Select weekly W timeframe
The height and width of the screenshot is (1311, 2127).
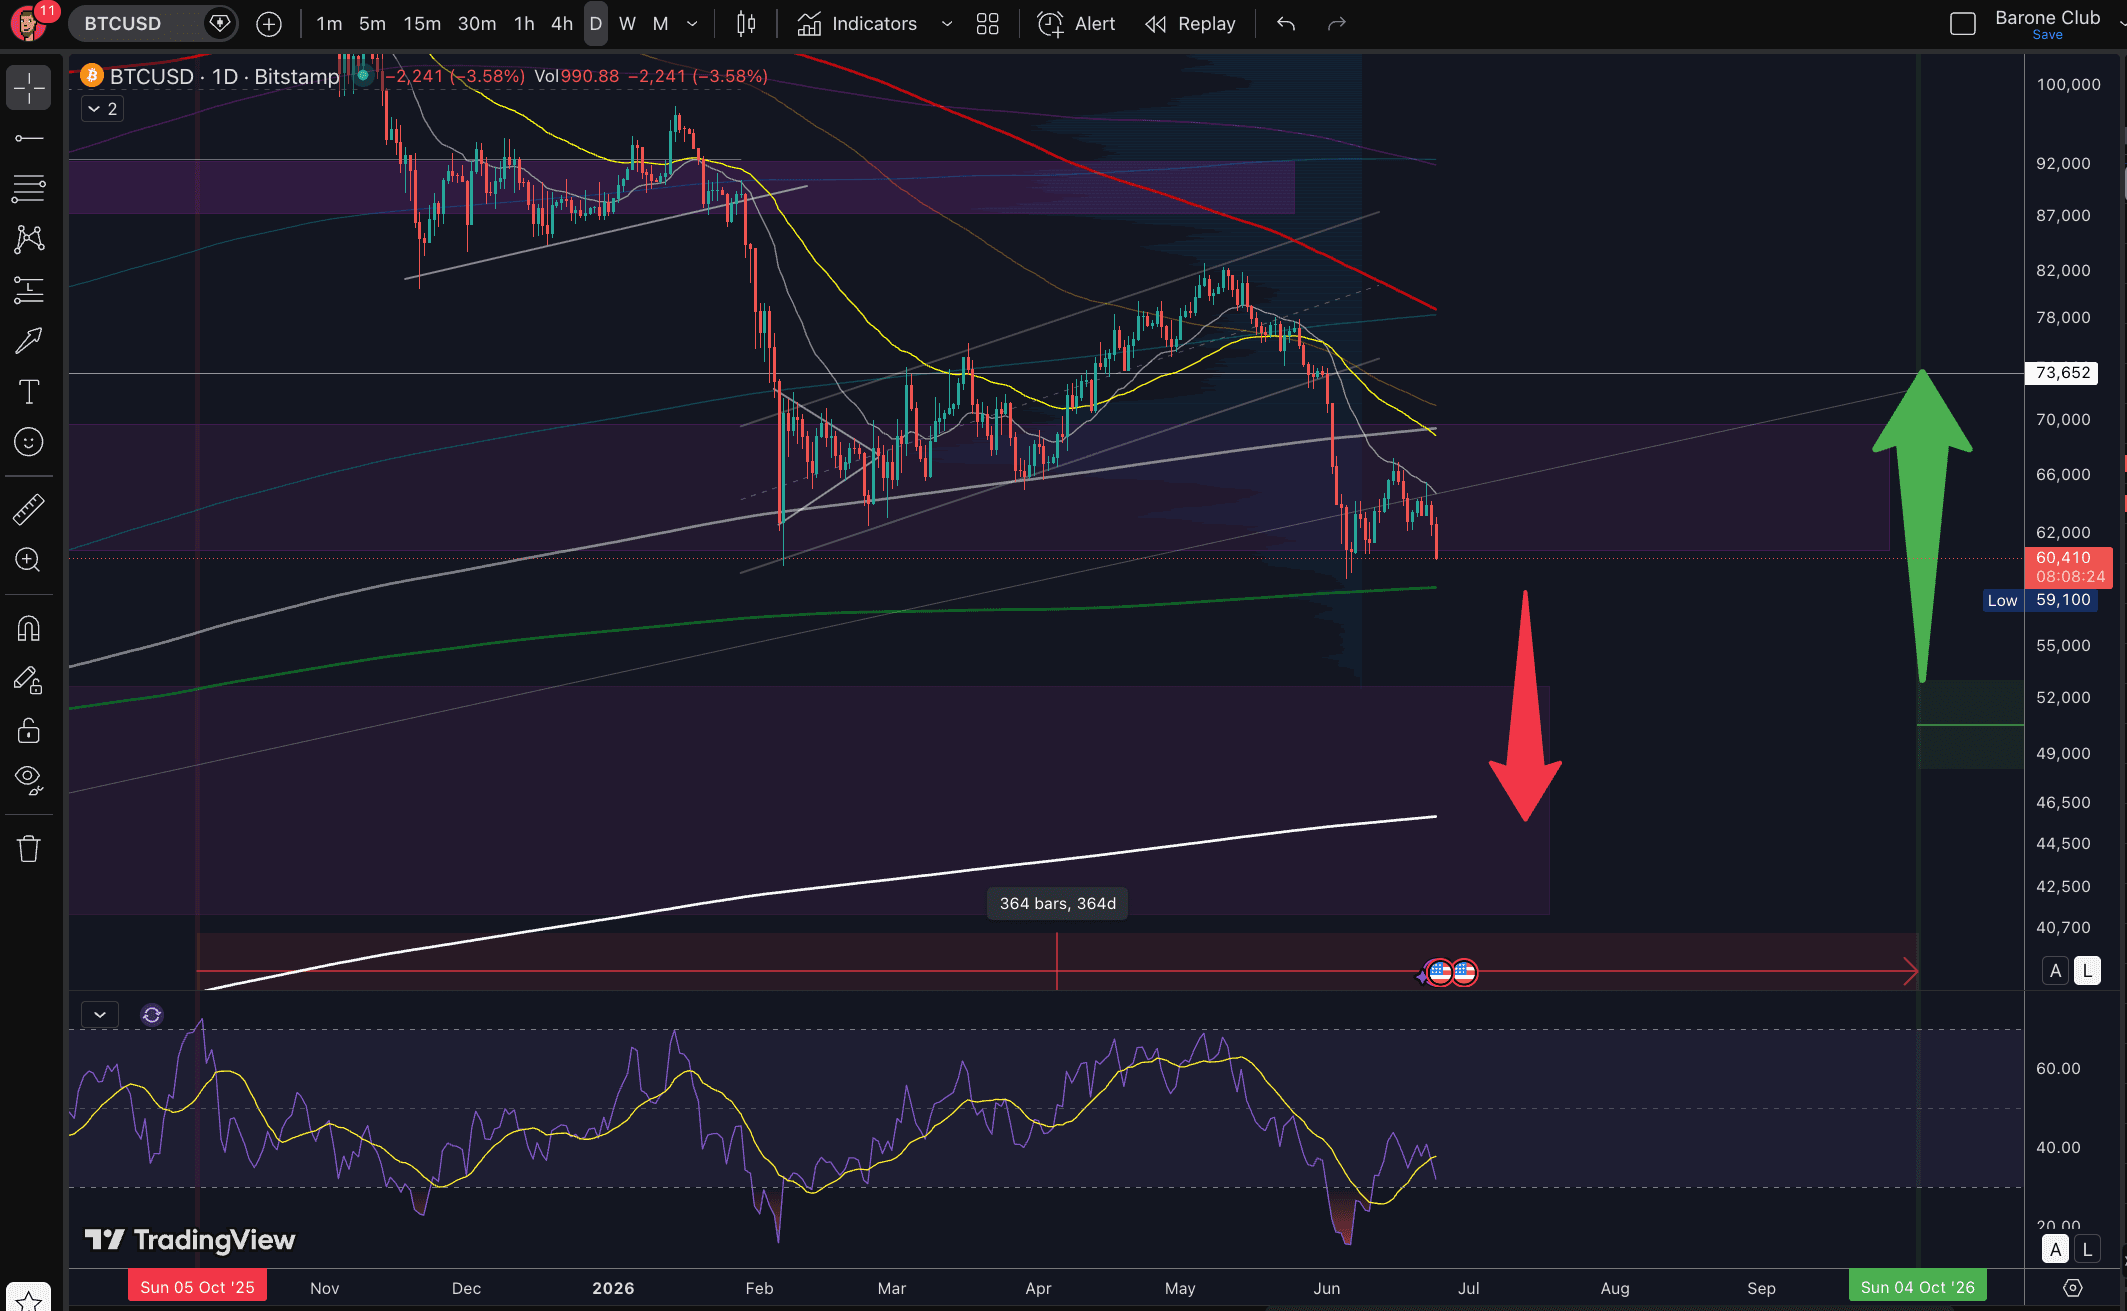[627, 24]
